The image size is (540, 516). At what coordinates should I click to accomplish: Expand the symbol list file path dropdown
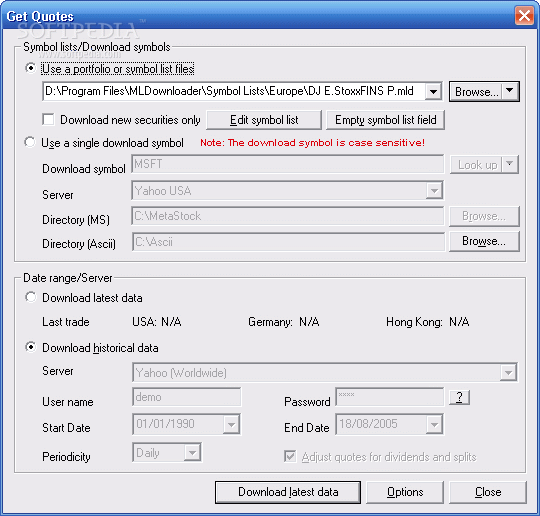tap(433, 92)
